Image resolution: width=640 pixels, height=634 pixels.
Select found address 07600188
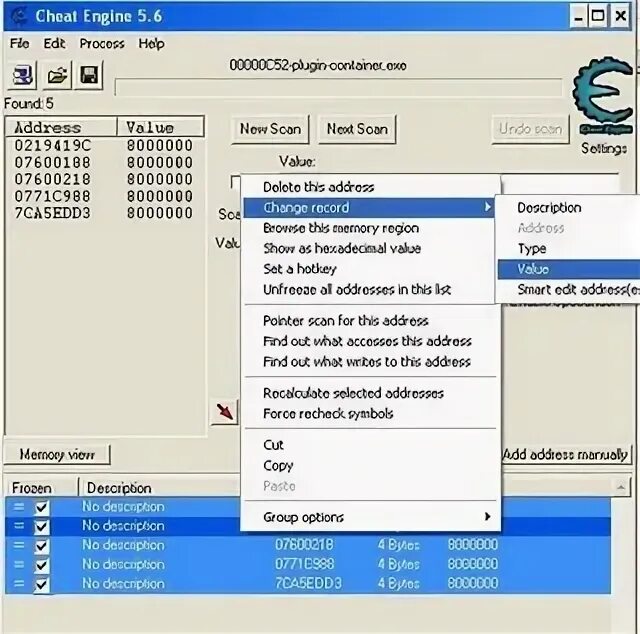pos(53,162)
